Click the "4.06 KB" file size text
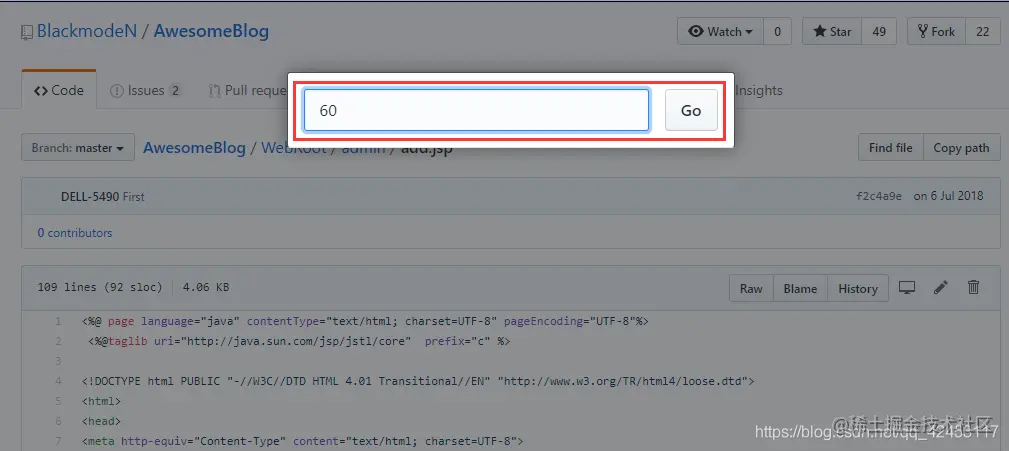The height and width of the screenshot is (451, 1009). point(206,287)
